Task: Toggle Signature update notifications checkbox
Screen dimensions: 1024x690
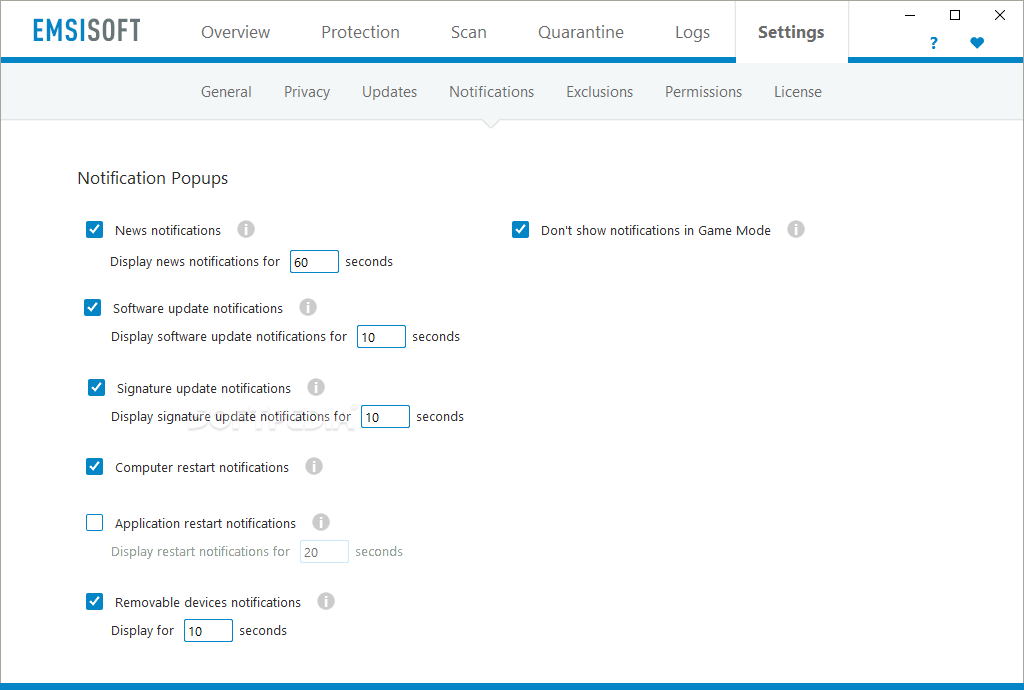Action: [97, 388]
